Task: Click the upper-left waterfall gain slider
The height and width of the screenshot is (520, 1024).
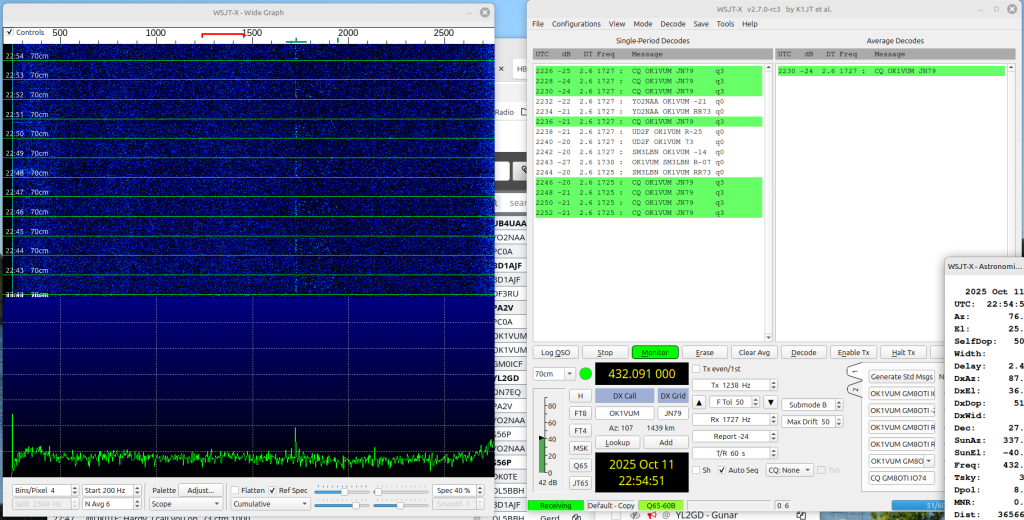Action: pos(342,491)
